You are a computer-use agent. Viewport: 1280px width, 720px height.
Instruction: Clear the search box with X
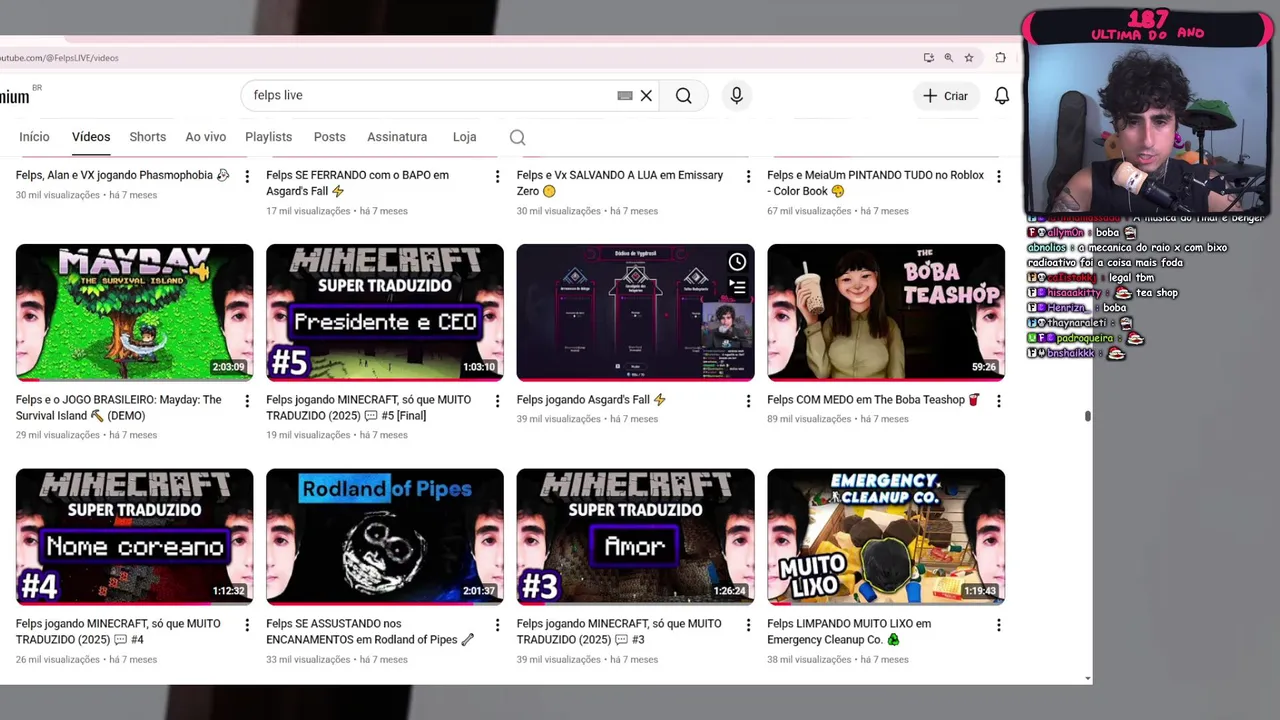[646, 95]
